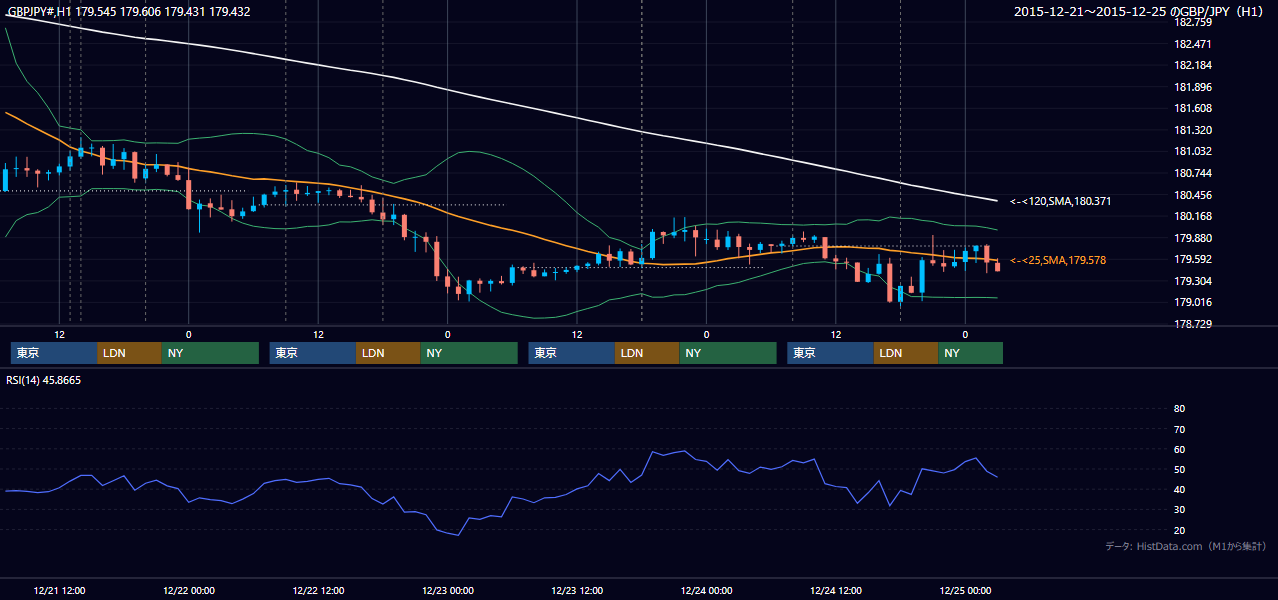Click the RSI scale value 80
The height and width of the screenshot is (600, 1278).
pyautogui.click(x=1179, y=409)
